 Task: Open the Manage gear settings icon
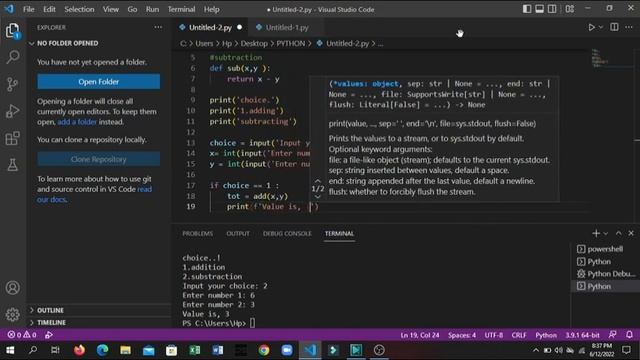click(x=13, y=314)
